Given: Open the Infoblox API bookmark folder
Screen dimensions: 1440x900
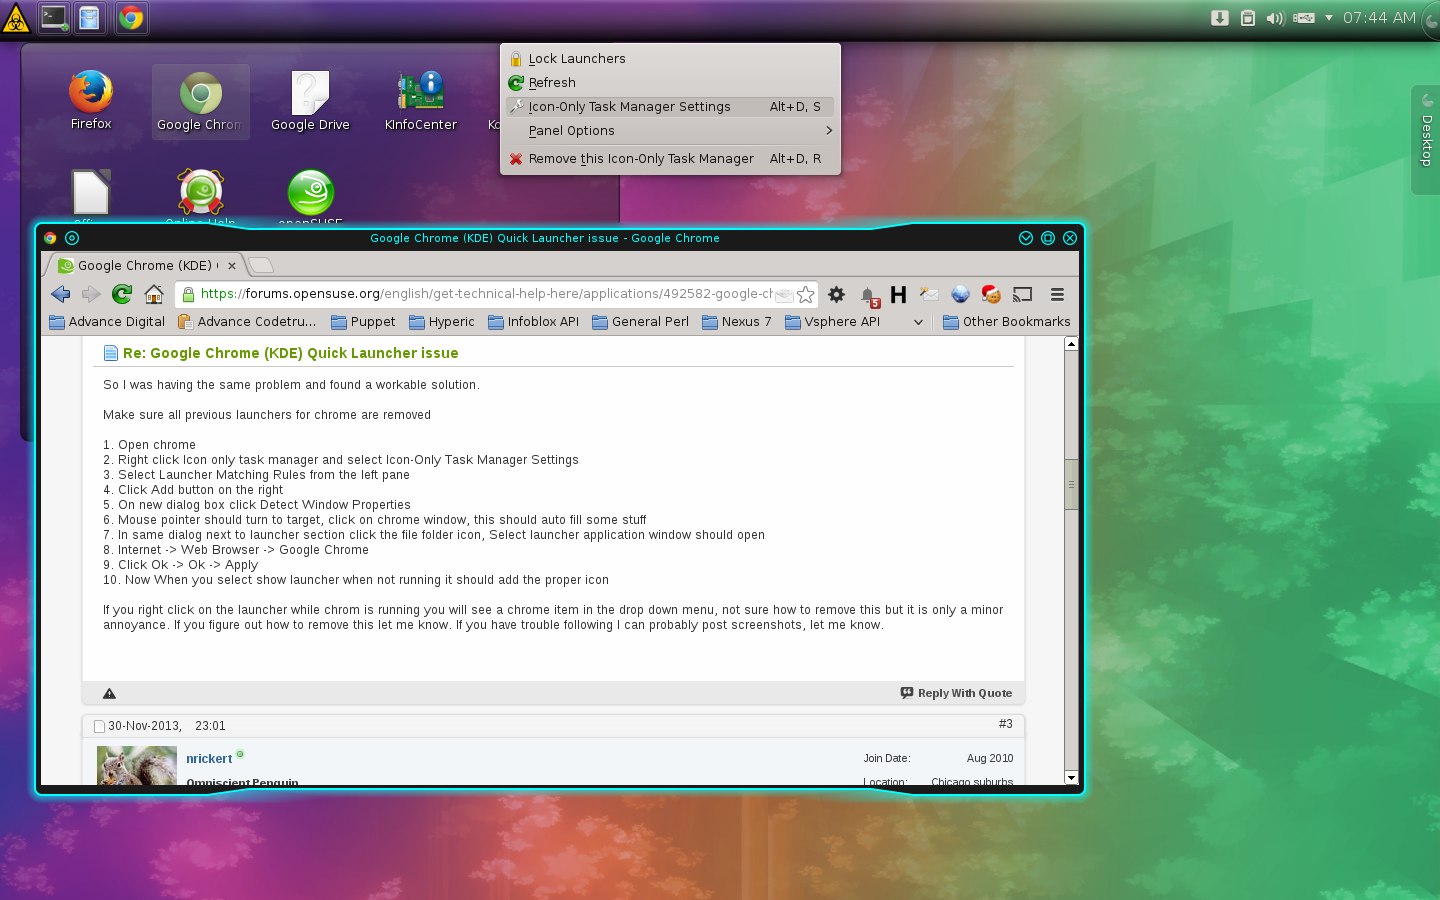Looking at the screenshot, I should pyautogui.click(x=534, y=322).
